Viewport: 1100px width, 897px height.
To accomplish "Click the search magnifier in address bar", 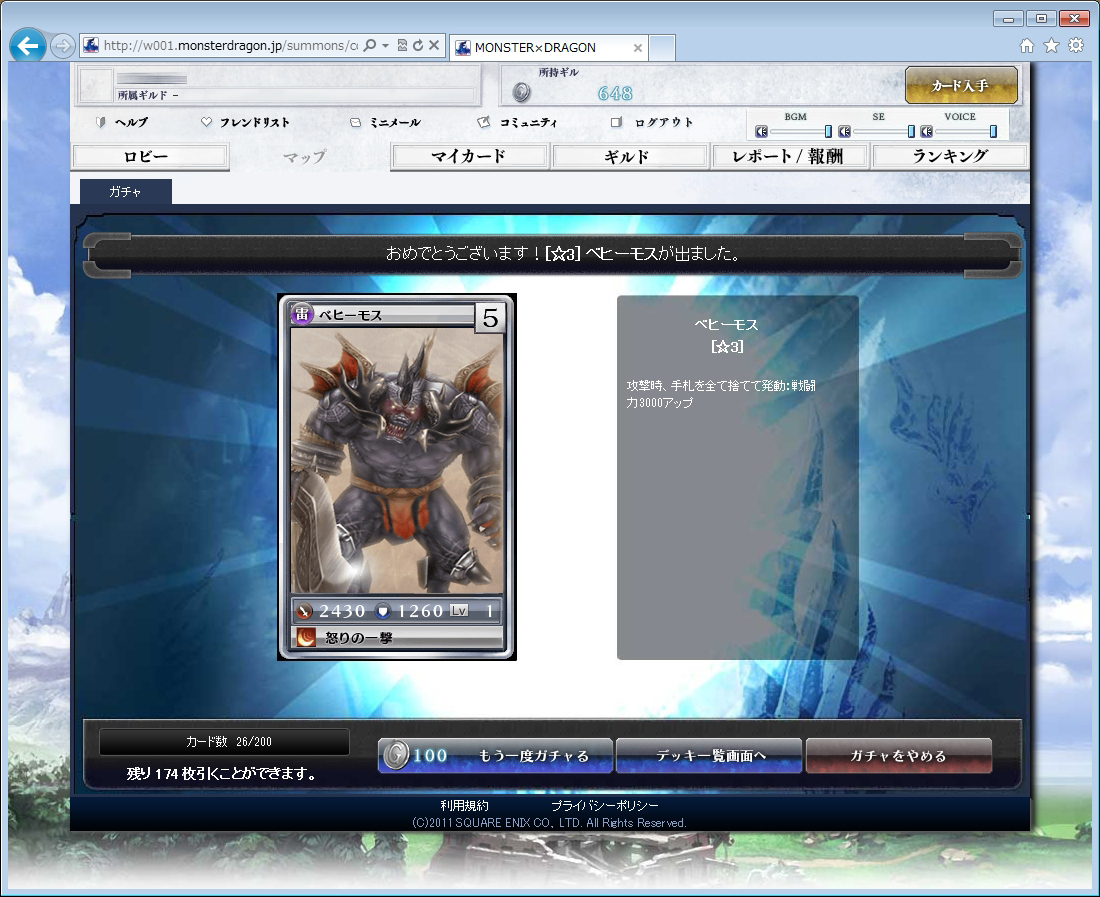I will [x=370, y=46].
